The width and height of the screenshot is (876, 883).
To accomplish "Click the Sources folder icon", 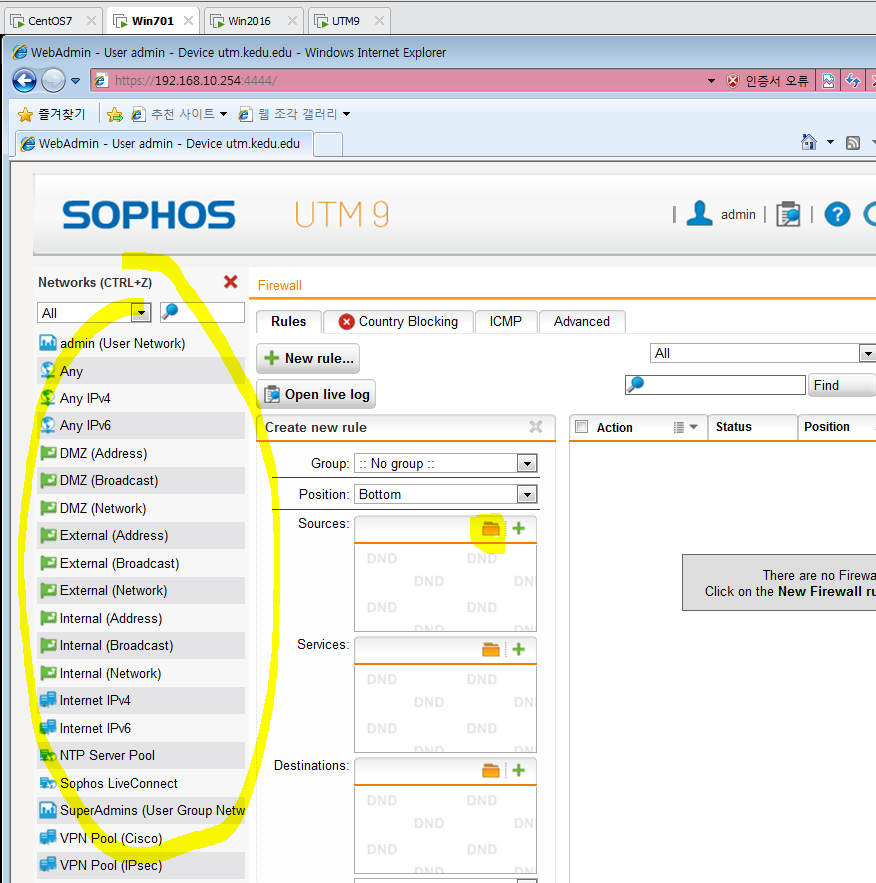I will point(491,529).
